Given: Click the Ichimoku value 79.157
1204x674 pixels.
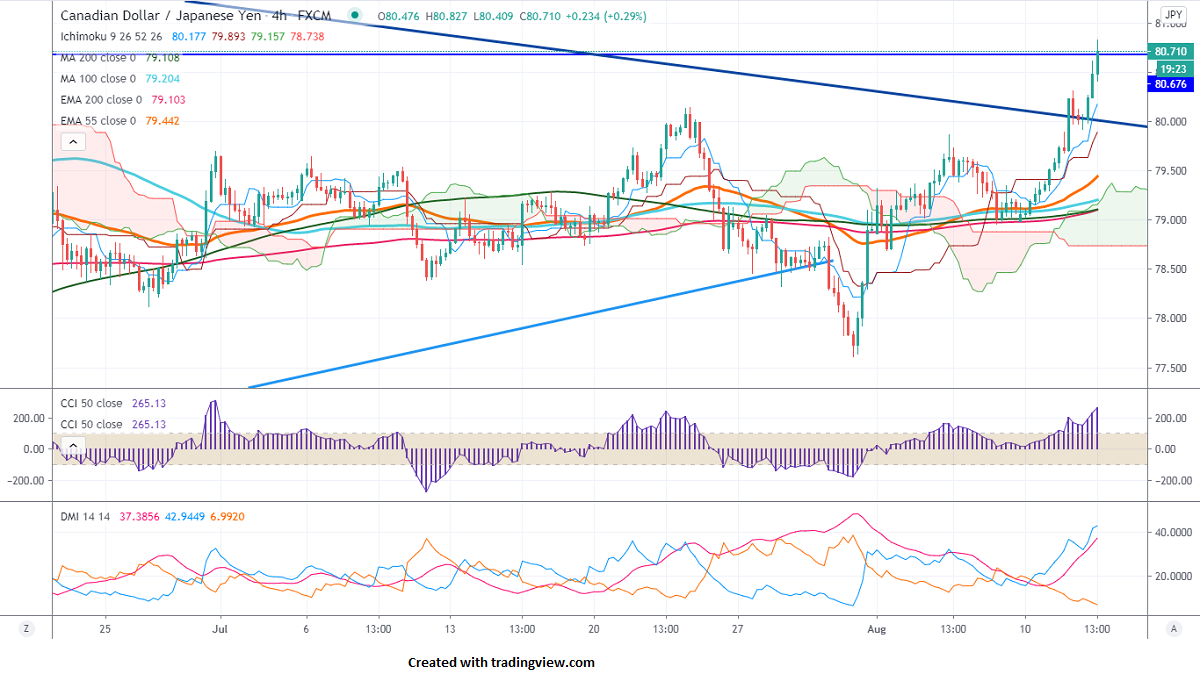Looking at the screenshot, I should pos(268,36).
